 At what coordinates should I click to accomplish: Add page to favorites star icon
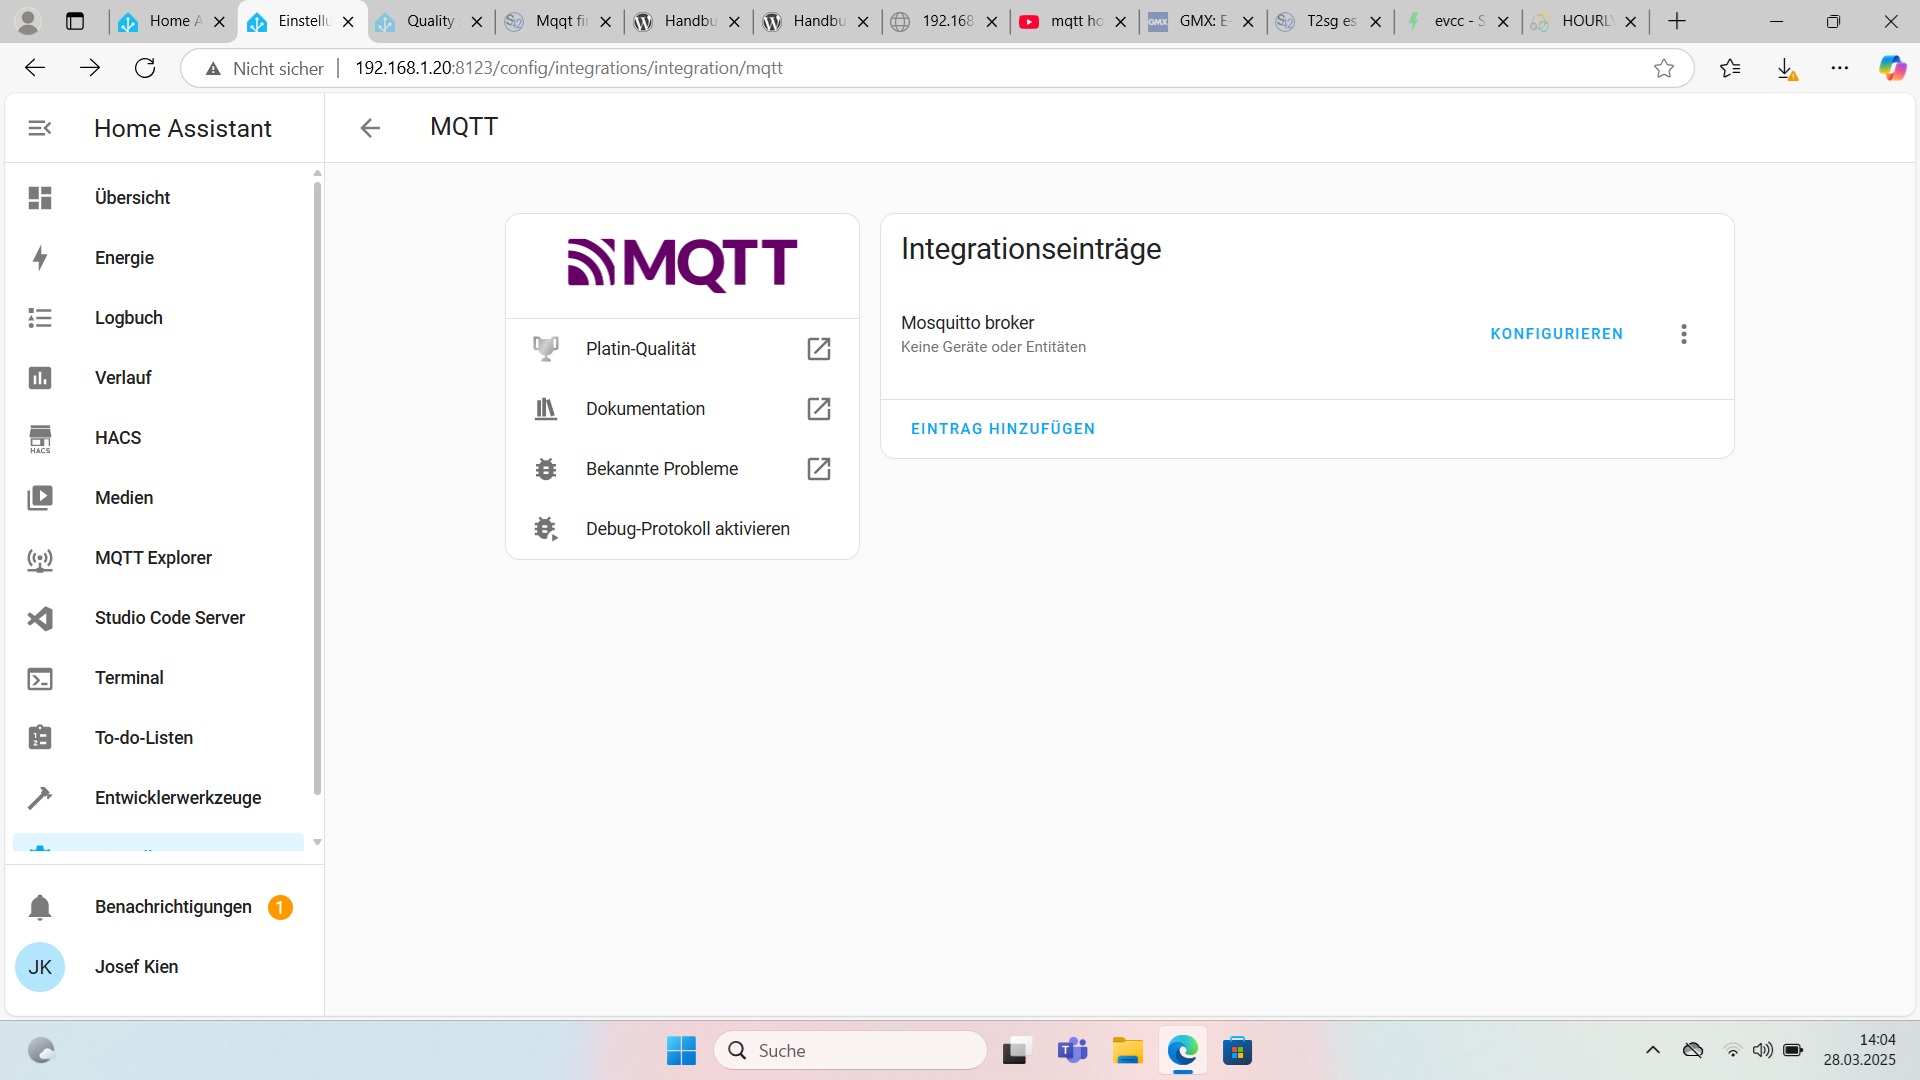click(1664, 68)
